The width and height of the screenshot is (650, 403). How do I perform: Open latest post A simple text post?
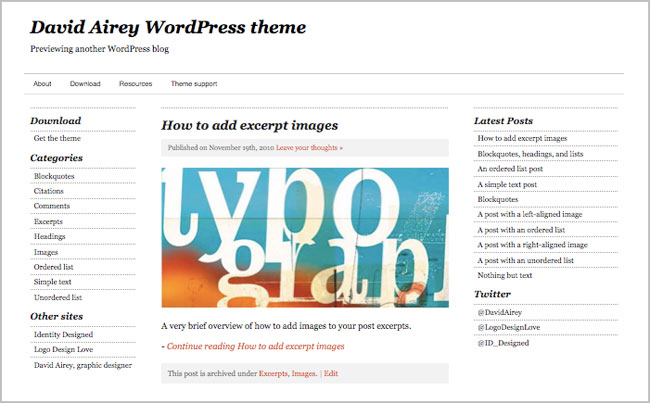pos(507,185)
